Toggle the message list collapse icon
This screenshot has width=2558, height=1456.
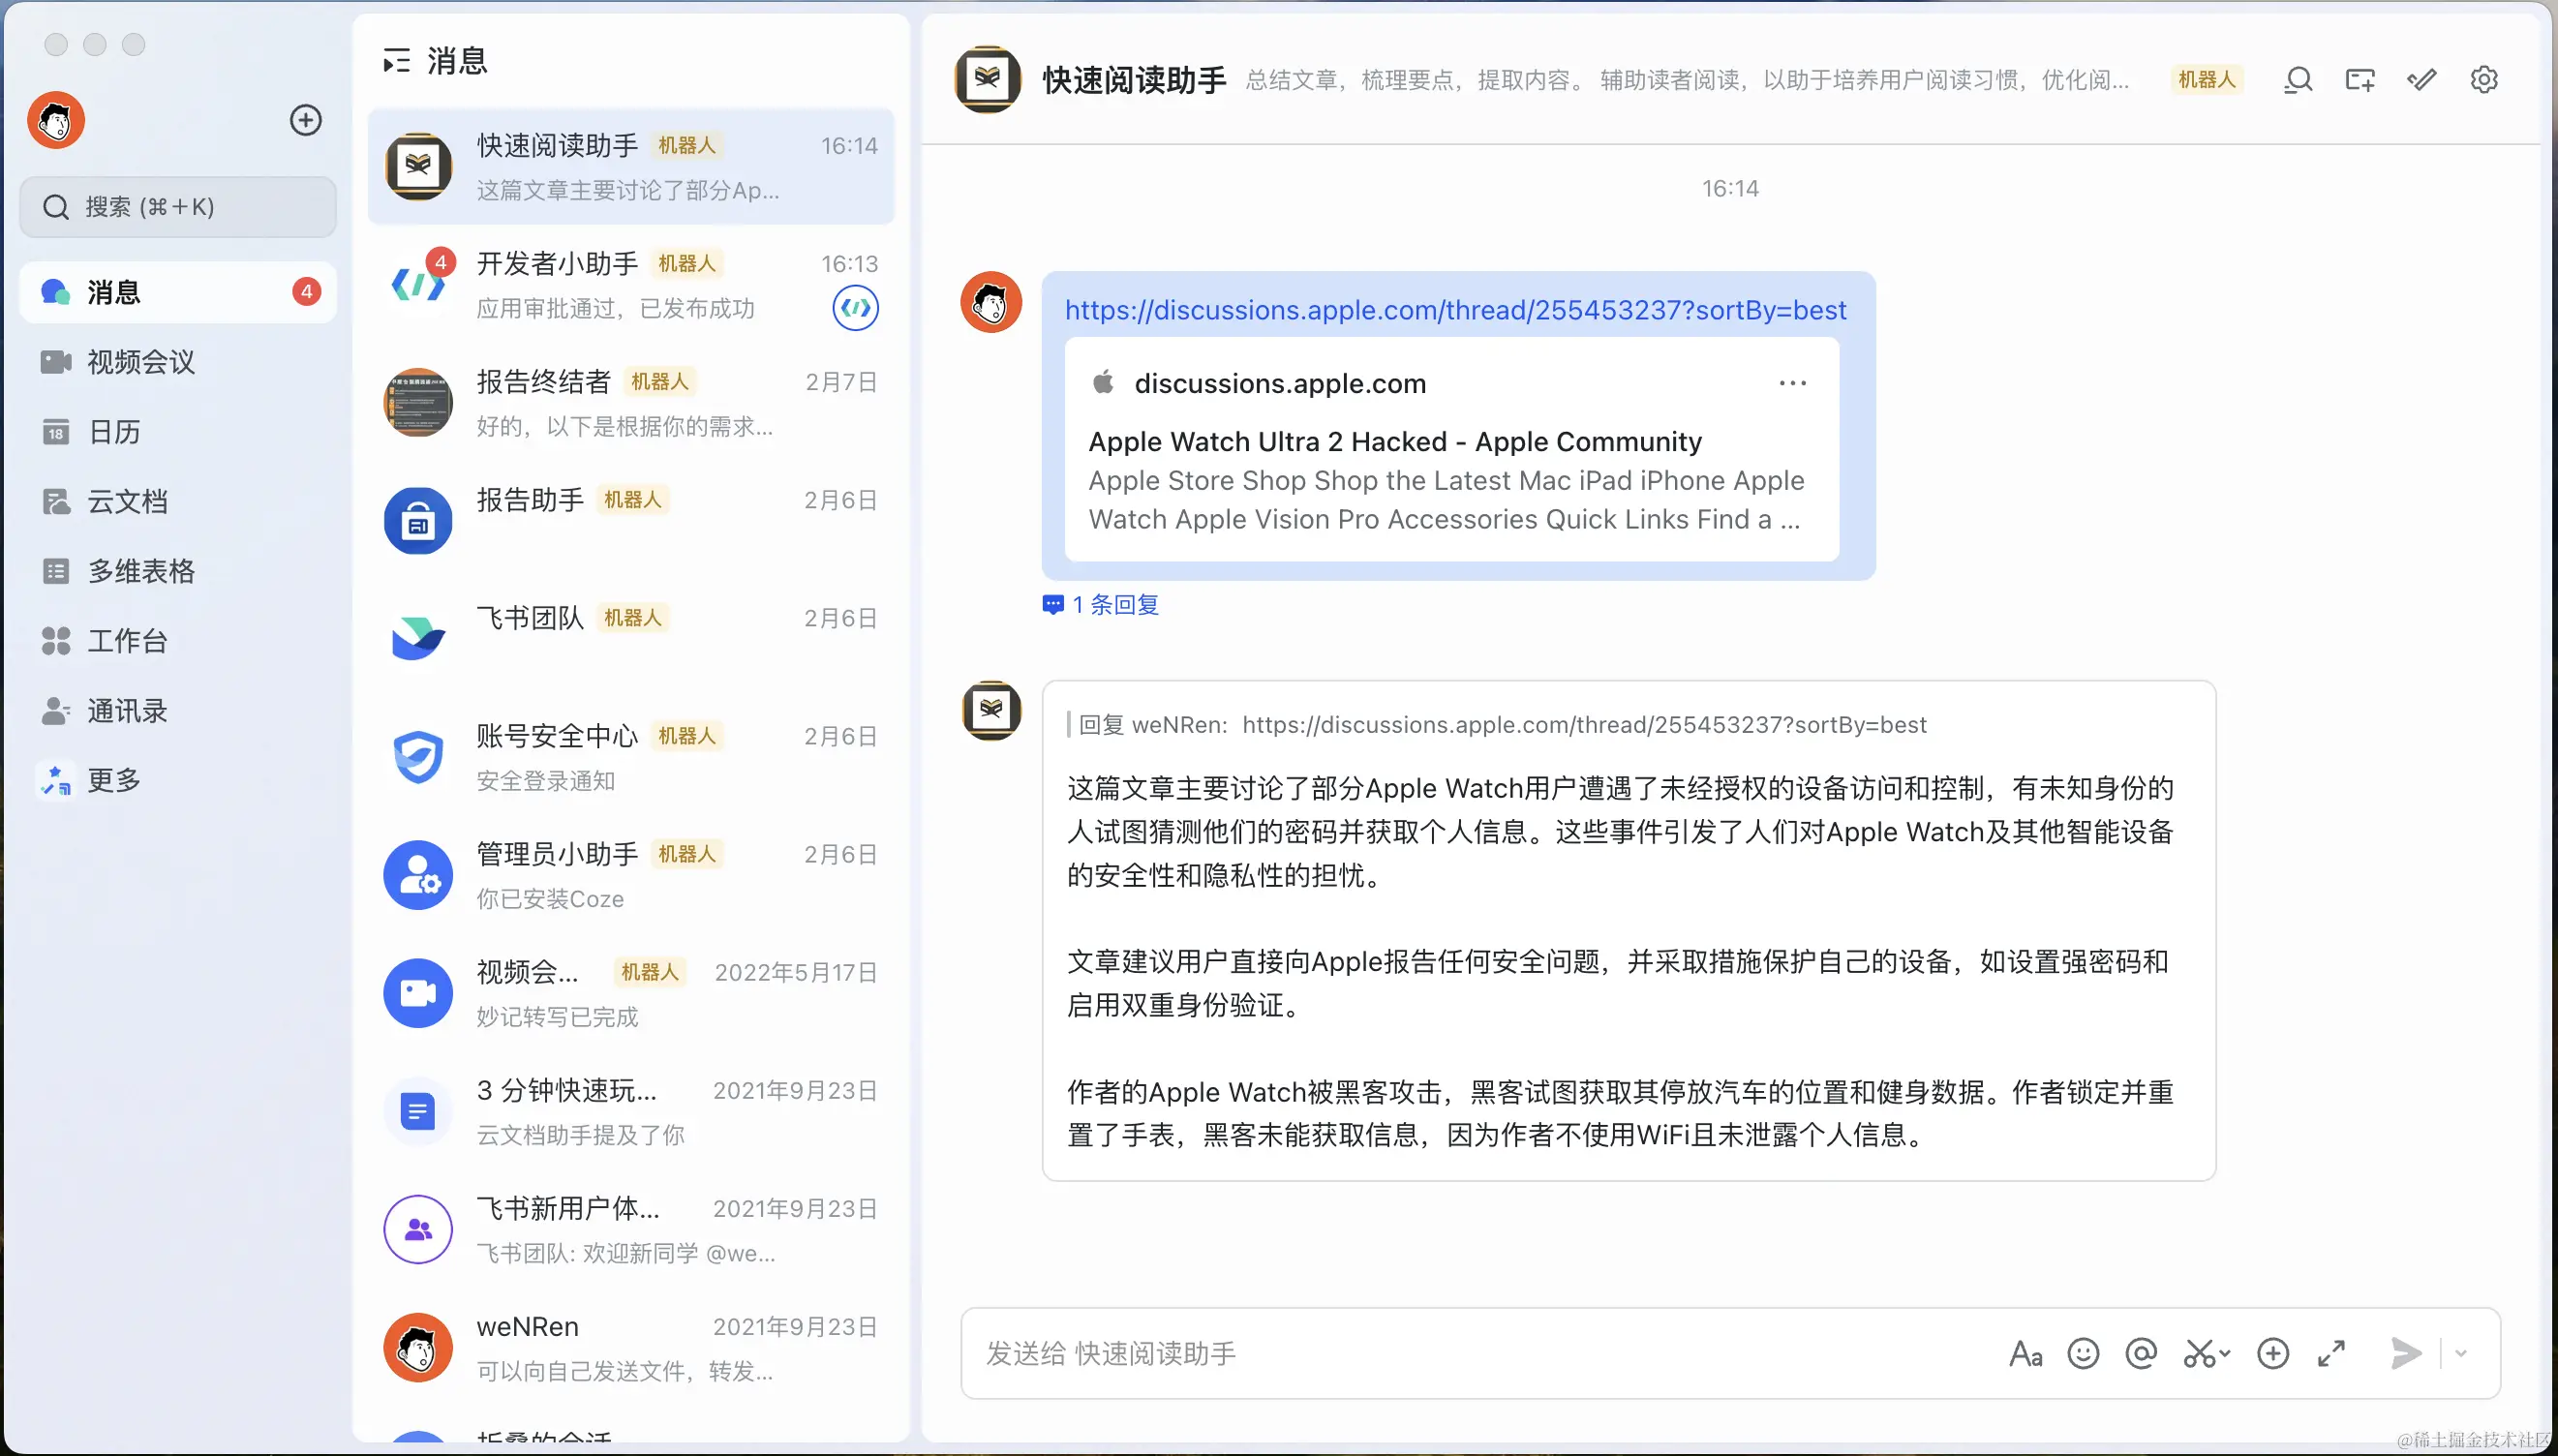396,61
